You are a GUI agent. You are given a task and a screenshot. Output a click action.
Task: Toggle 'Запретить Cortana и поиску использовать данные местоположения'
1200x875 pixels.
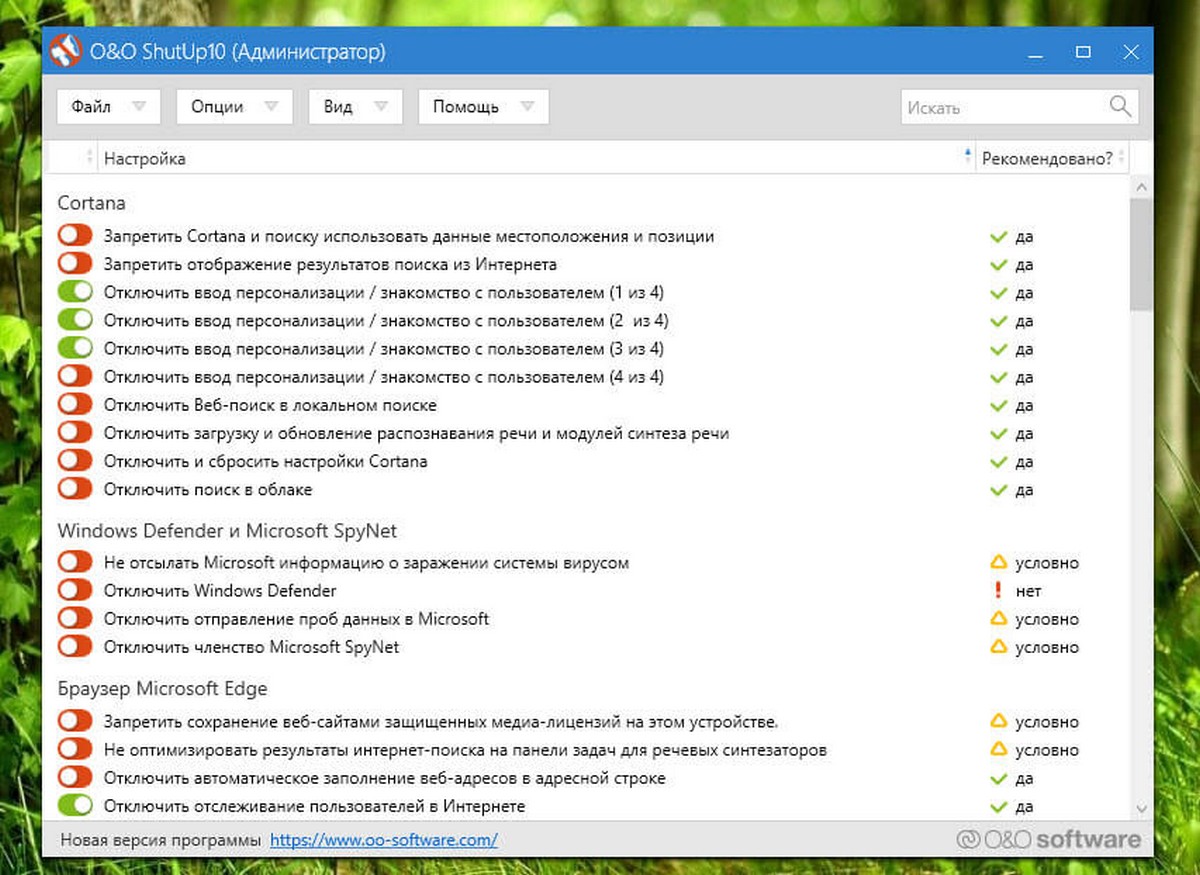(x=75, y=236)
